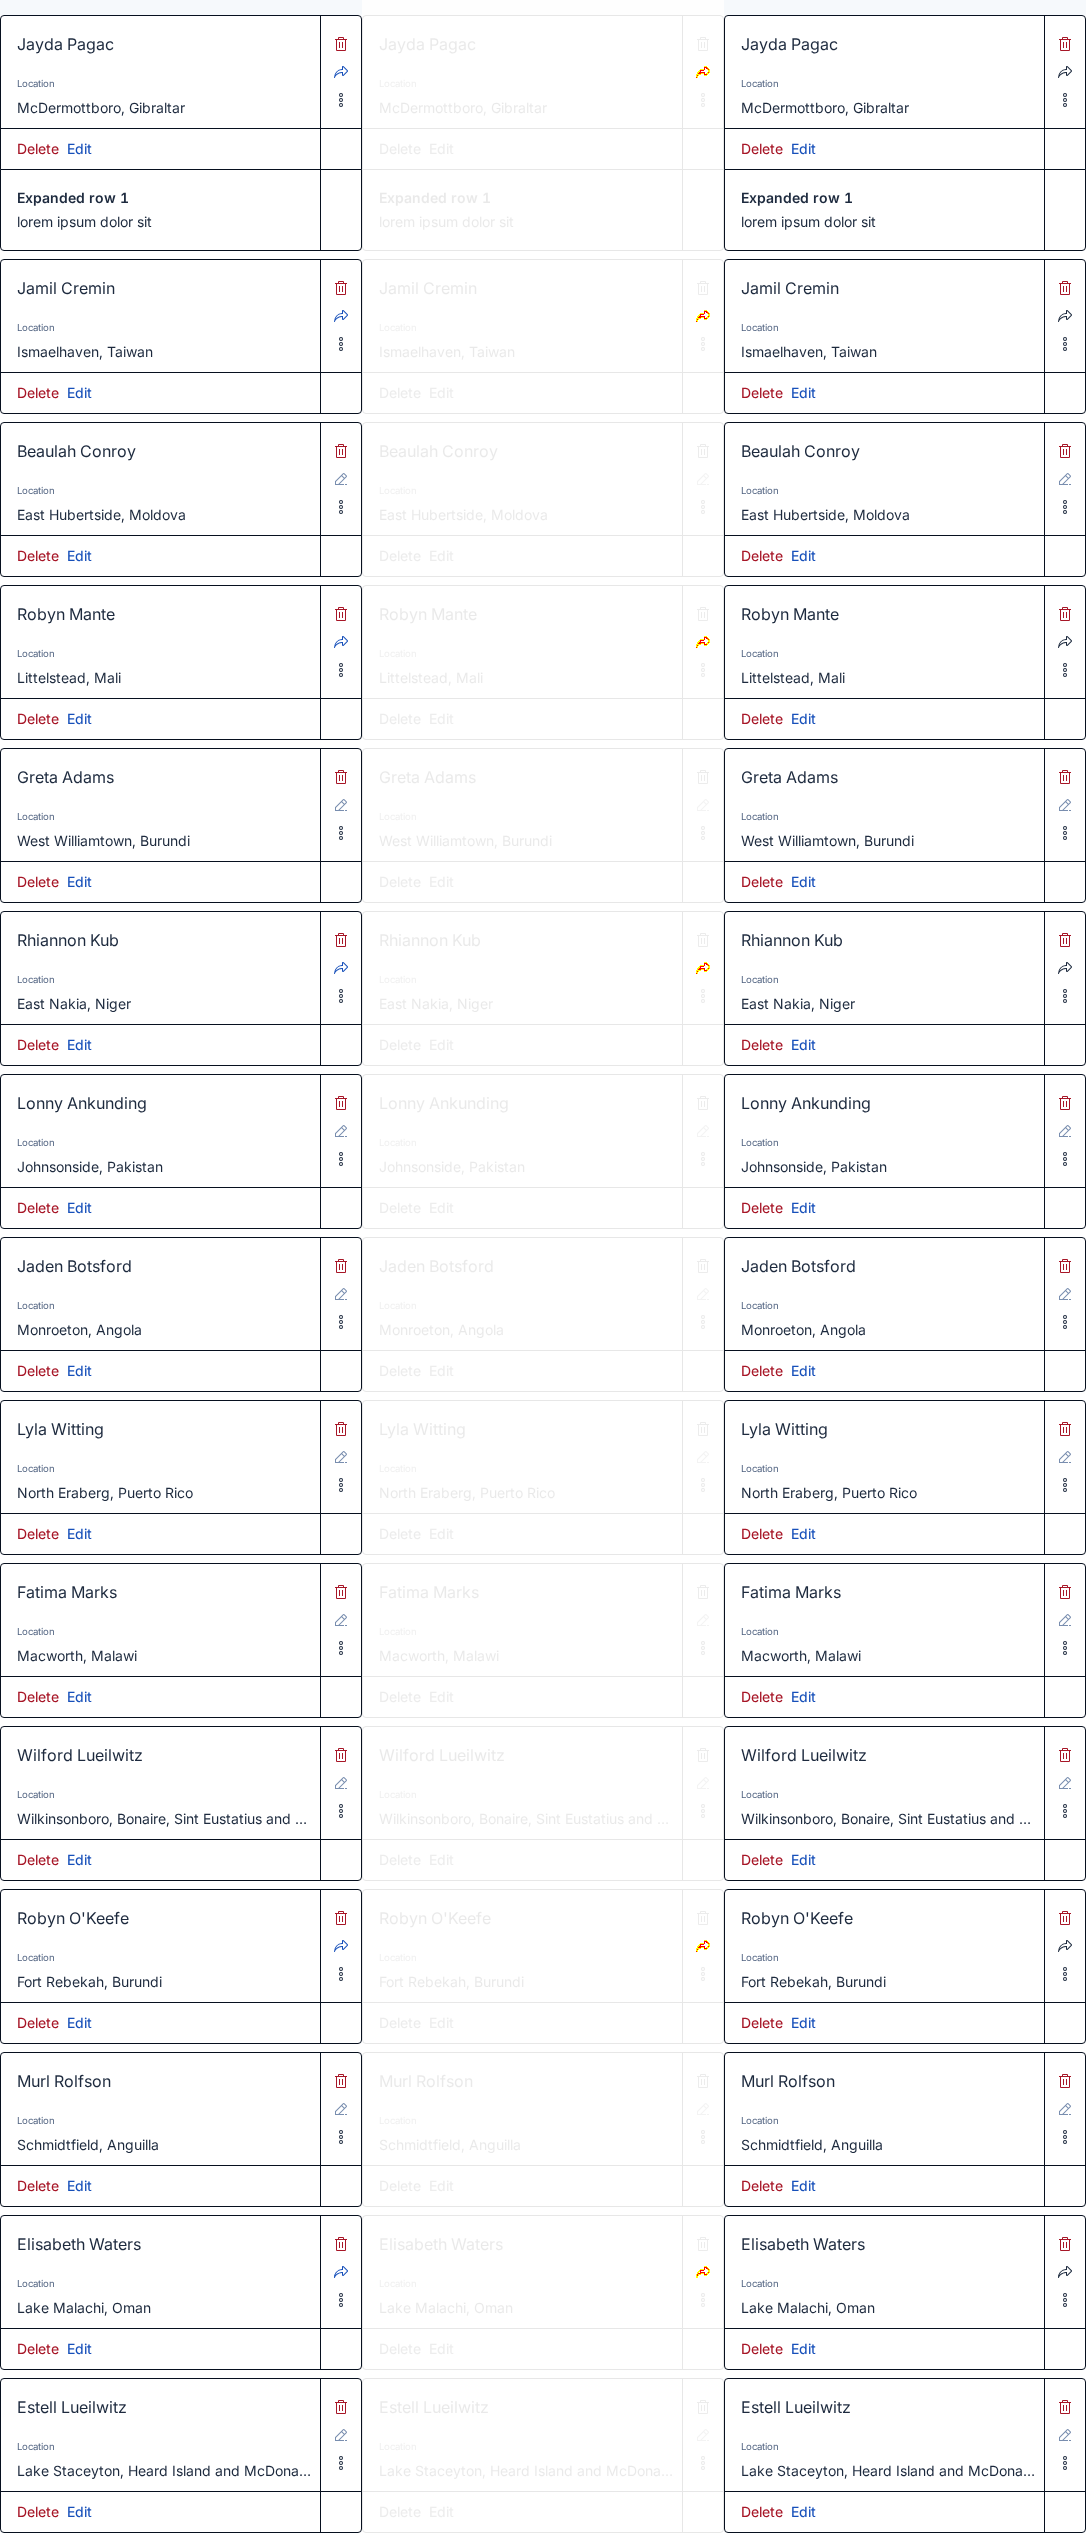Open three-dot menu on rightmost Wilford Lueilwitz card
The image size is (1086, 2541).
click(1065, 1811)
